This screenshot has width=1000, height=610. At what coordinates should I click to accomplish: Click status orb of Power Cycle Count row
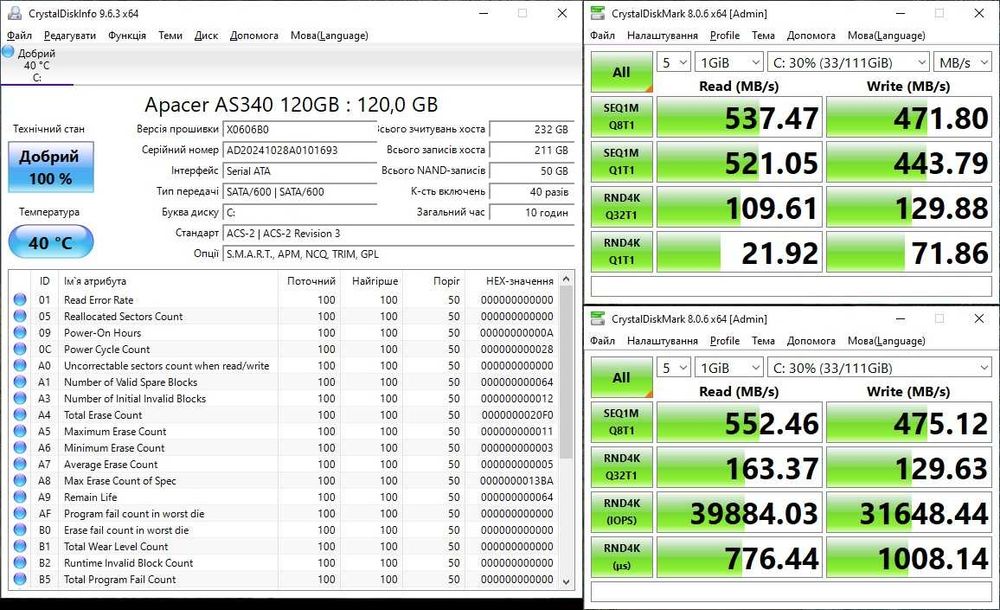pyautogui.click(x=20, y=349)
